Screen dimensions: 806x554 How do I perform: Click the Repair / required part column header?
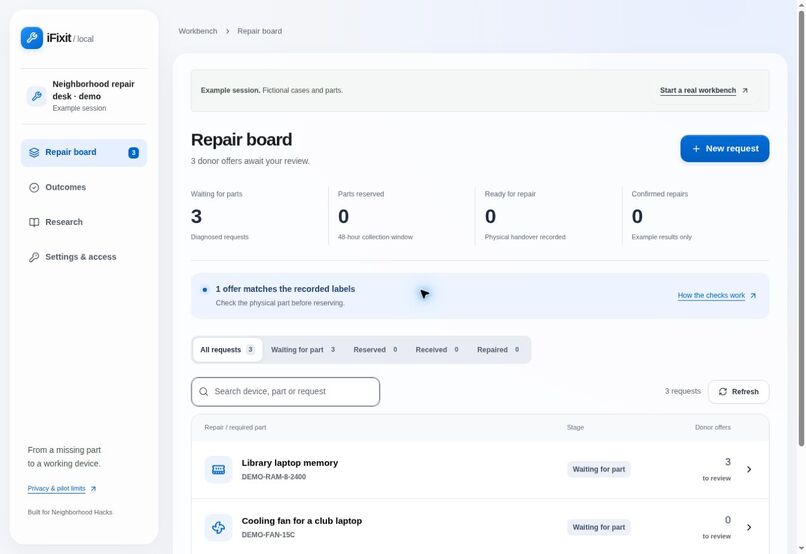[x=235, y=428]
